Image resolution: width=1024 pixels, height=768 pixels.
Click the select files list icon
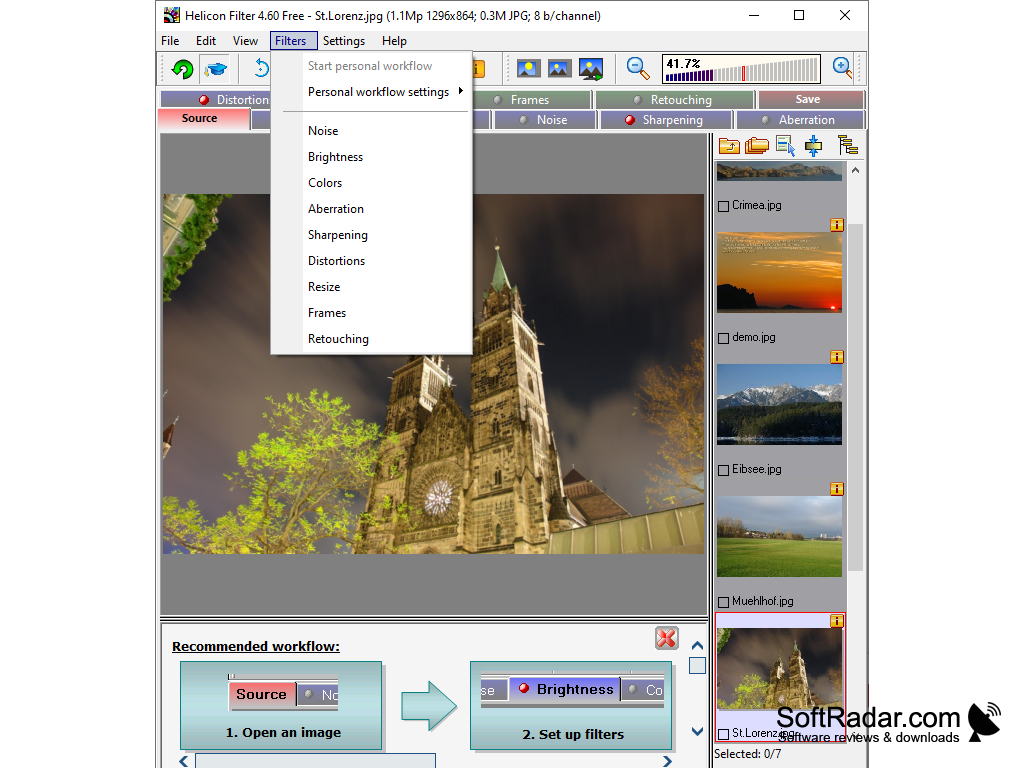pos(785,146)
